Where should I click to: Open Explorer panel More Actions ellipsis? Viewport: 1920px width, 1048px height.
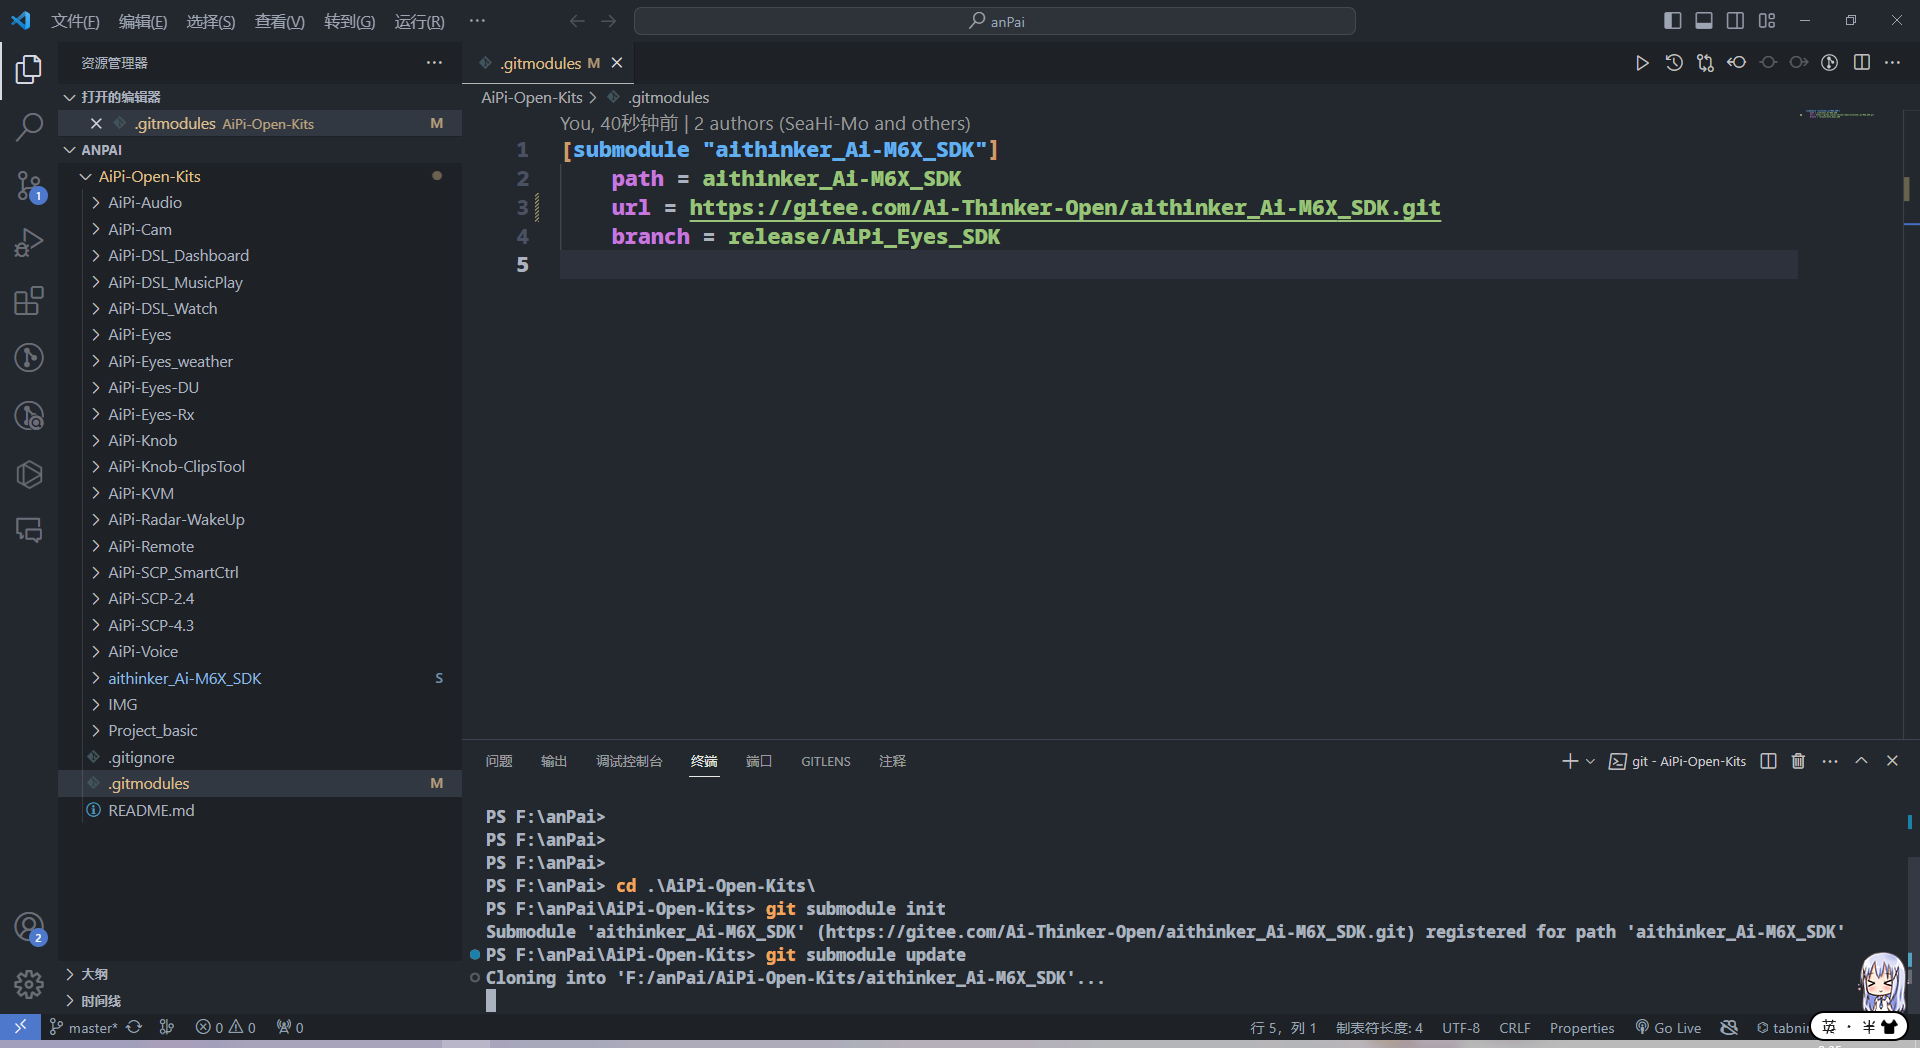click(434, 63)
